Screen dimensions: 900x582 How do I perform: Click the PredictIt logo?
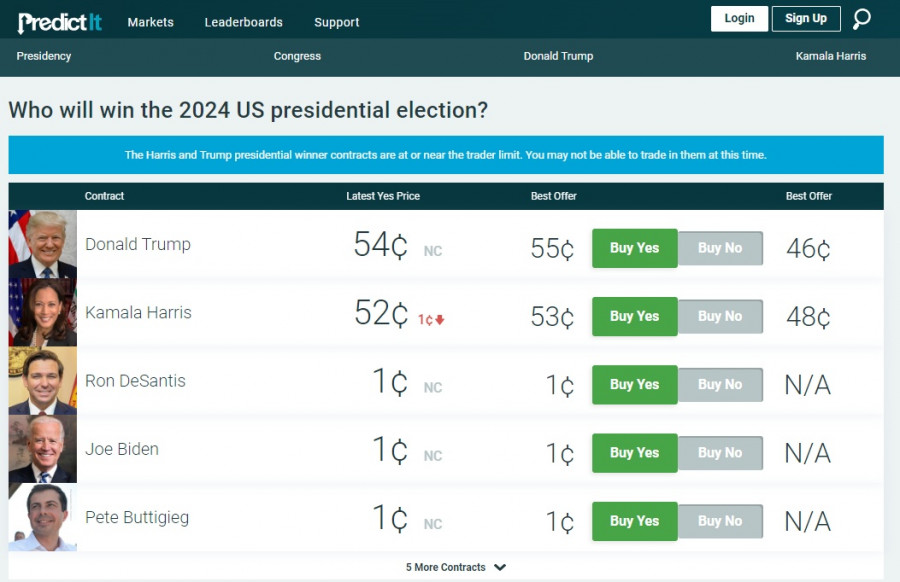click(61, 21)
